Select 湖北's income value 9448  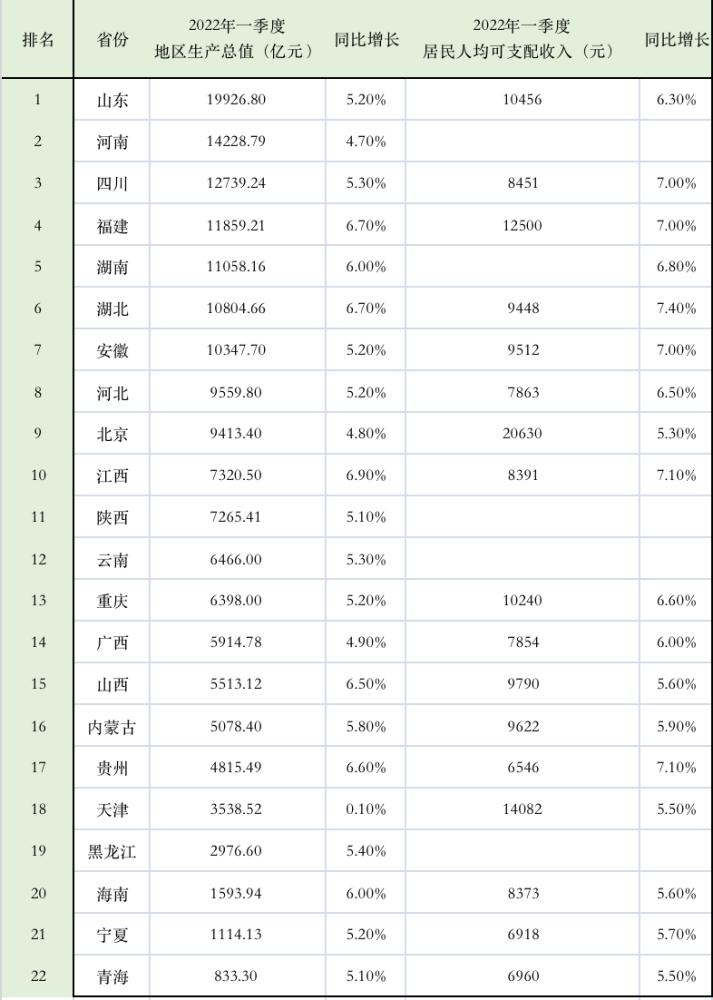(x=522, y=308)
